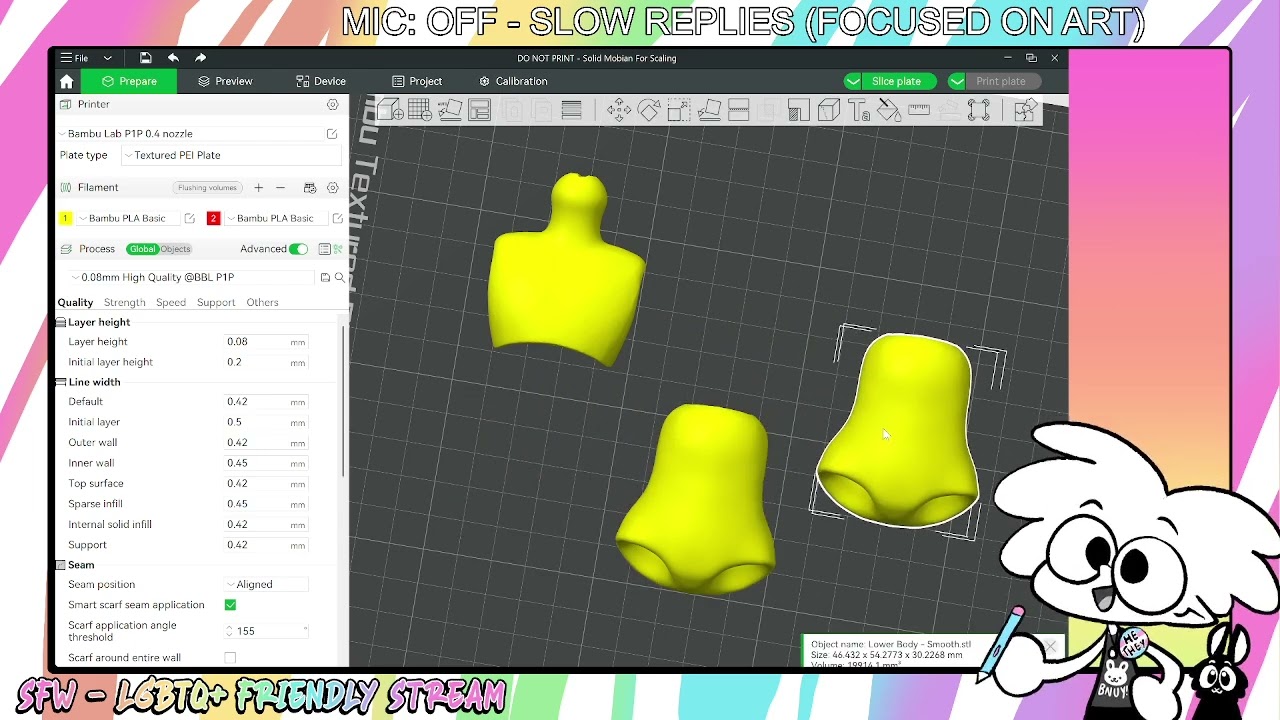Click the Variable layer height icon
The width and height of the screenshot is (1280, 720).
(x=571, y=110)
